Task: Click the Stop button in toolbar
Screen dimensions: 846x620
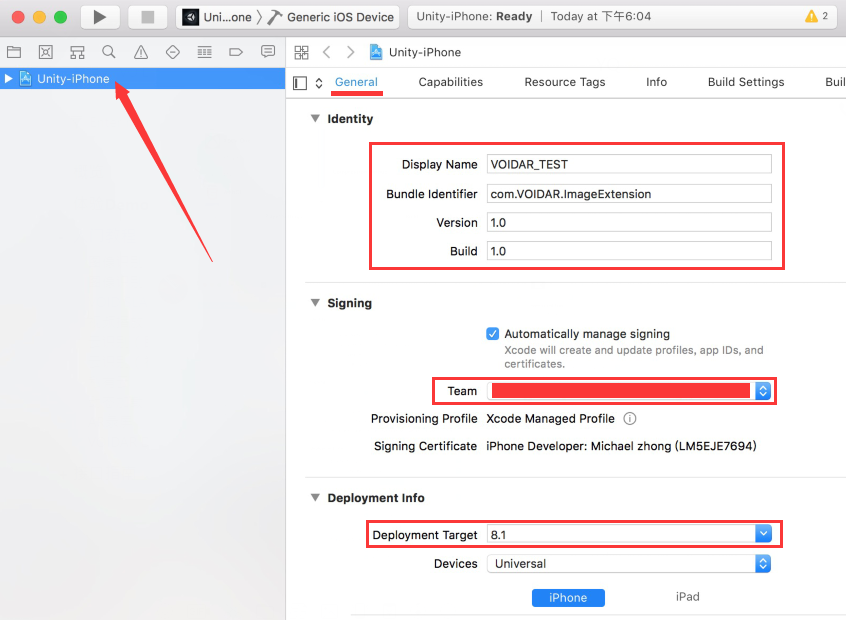Action: pos(147,17)
